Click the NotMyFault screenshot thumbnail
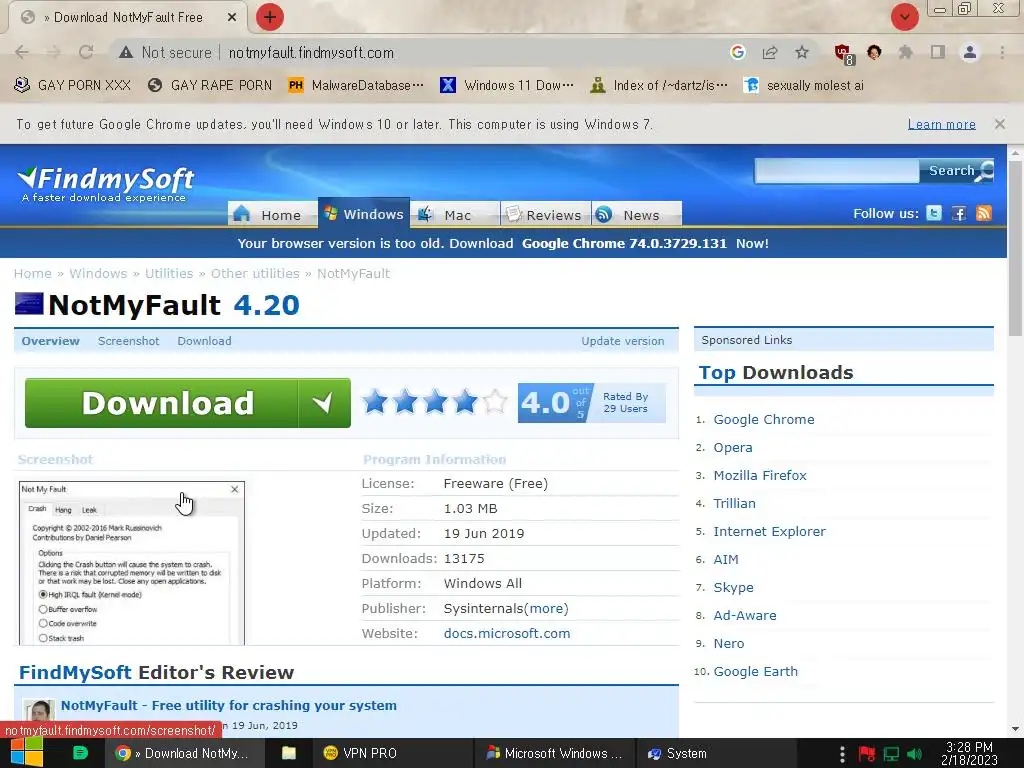This screenshot has width=1024, height=768. pyautogui.click(x=132, y=563)
